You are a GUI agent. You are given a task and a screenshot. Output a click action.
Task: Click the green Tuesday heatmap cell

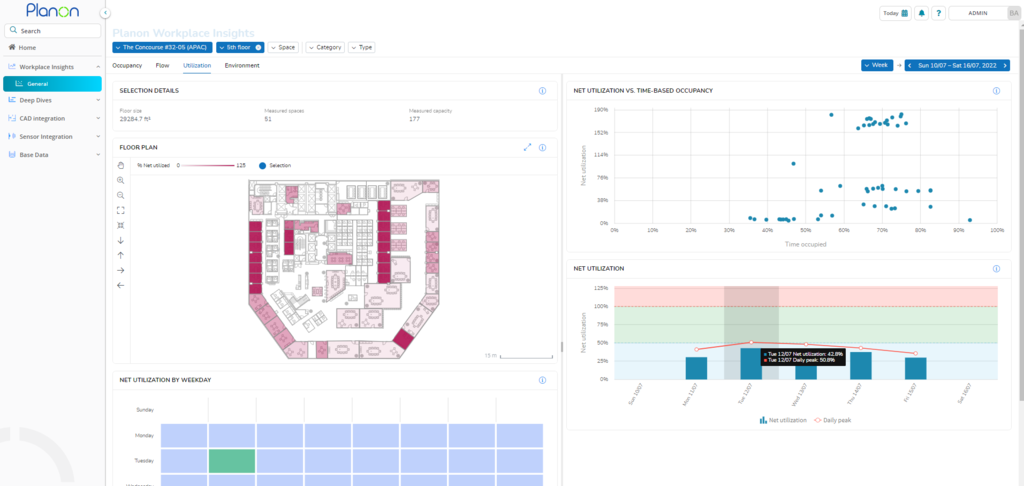[x=232, y=461]
